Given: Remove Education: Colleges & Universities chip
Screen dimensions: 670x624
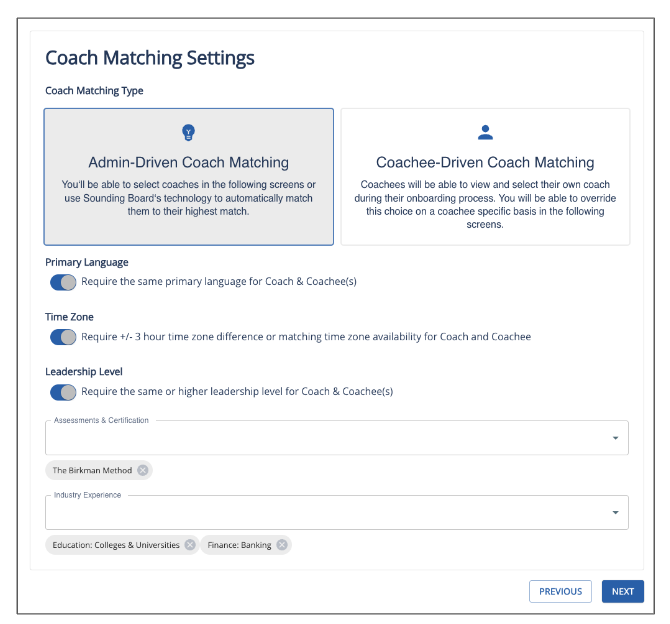Looking at the screenshot, I should [190, 545].
